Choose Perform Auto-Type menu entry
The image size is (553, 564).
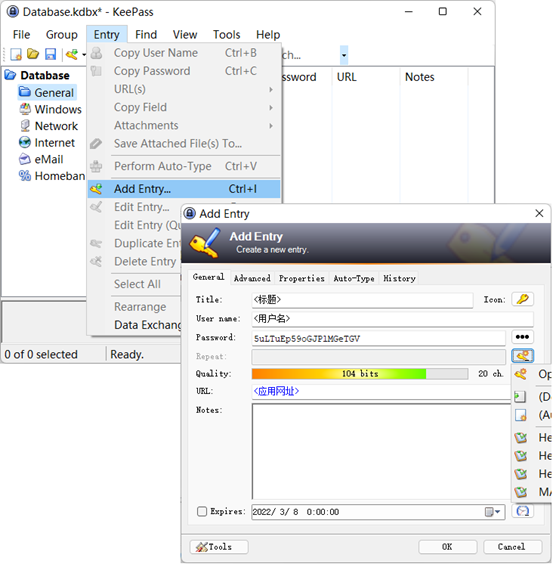(x=184, y=166)
